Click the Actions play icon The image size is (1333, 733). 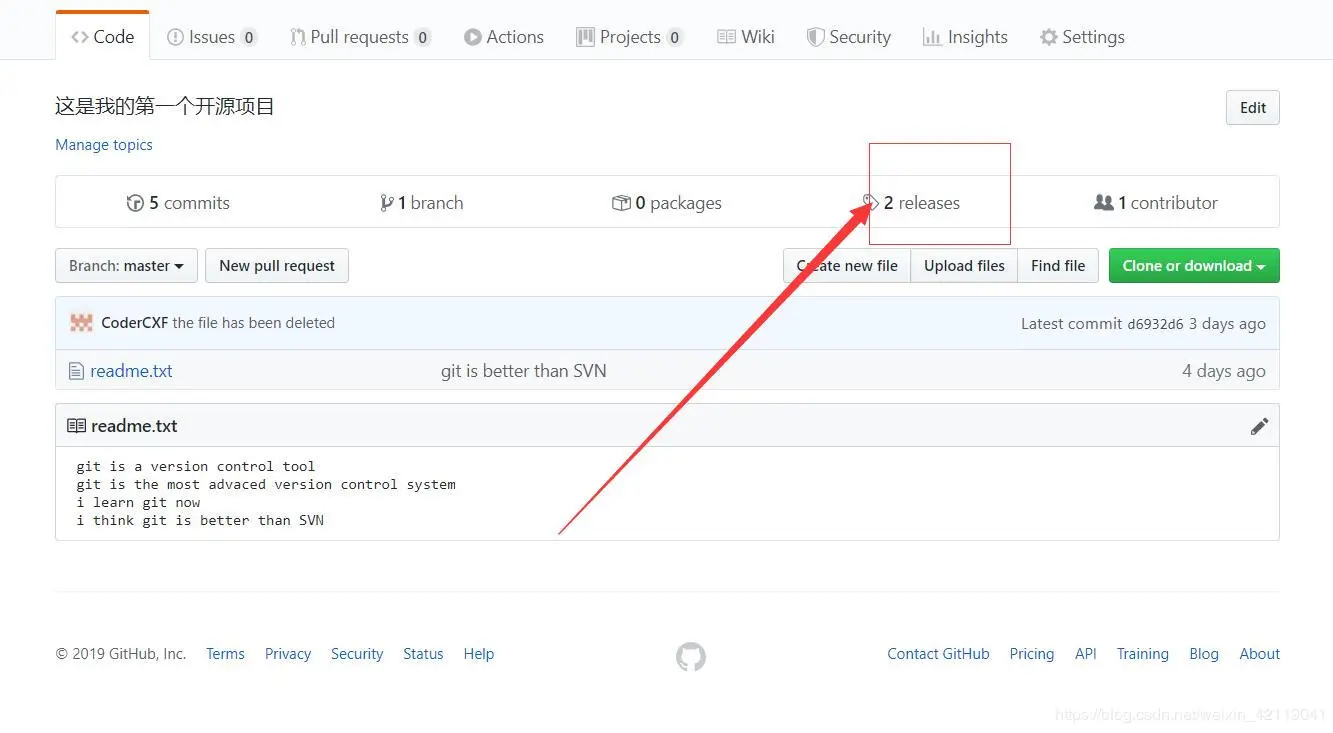coord(472,37)
